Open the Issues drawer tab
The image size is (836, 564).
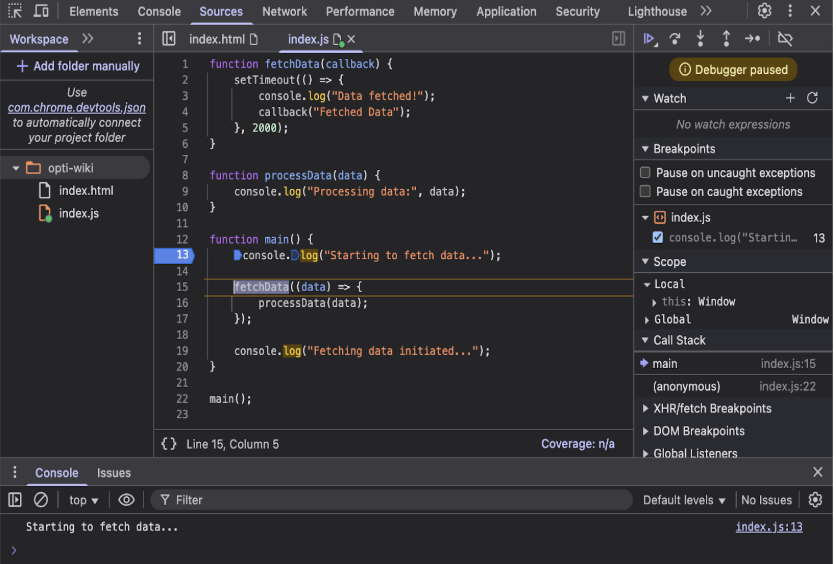click(114, 473)
